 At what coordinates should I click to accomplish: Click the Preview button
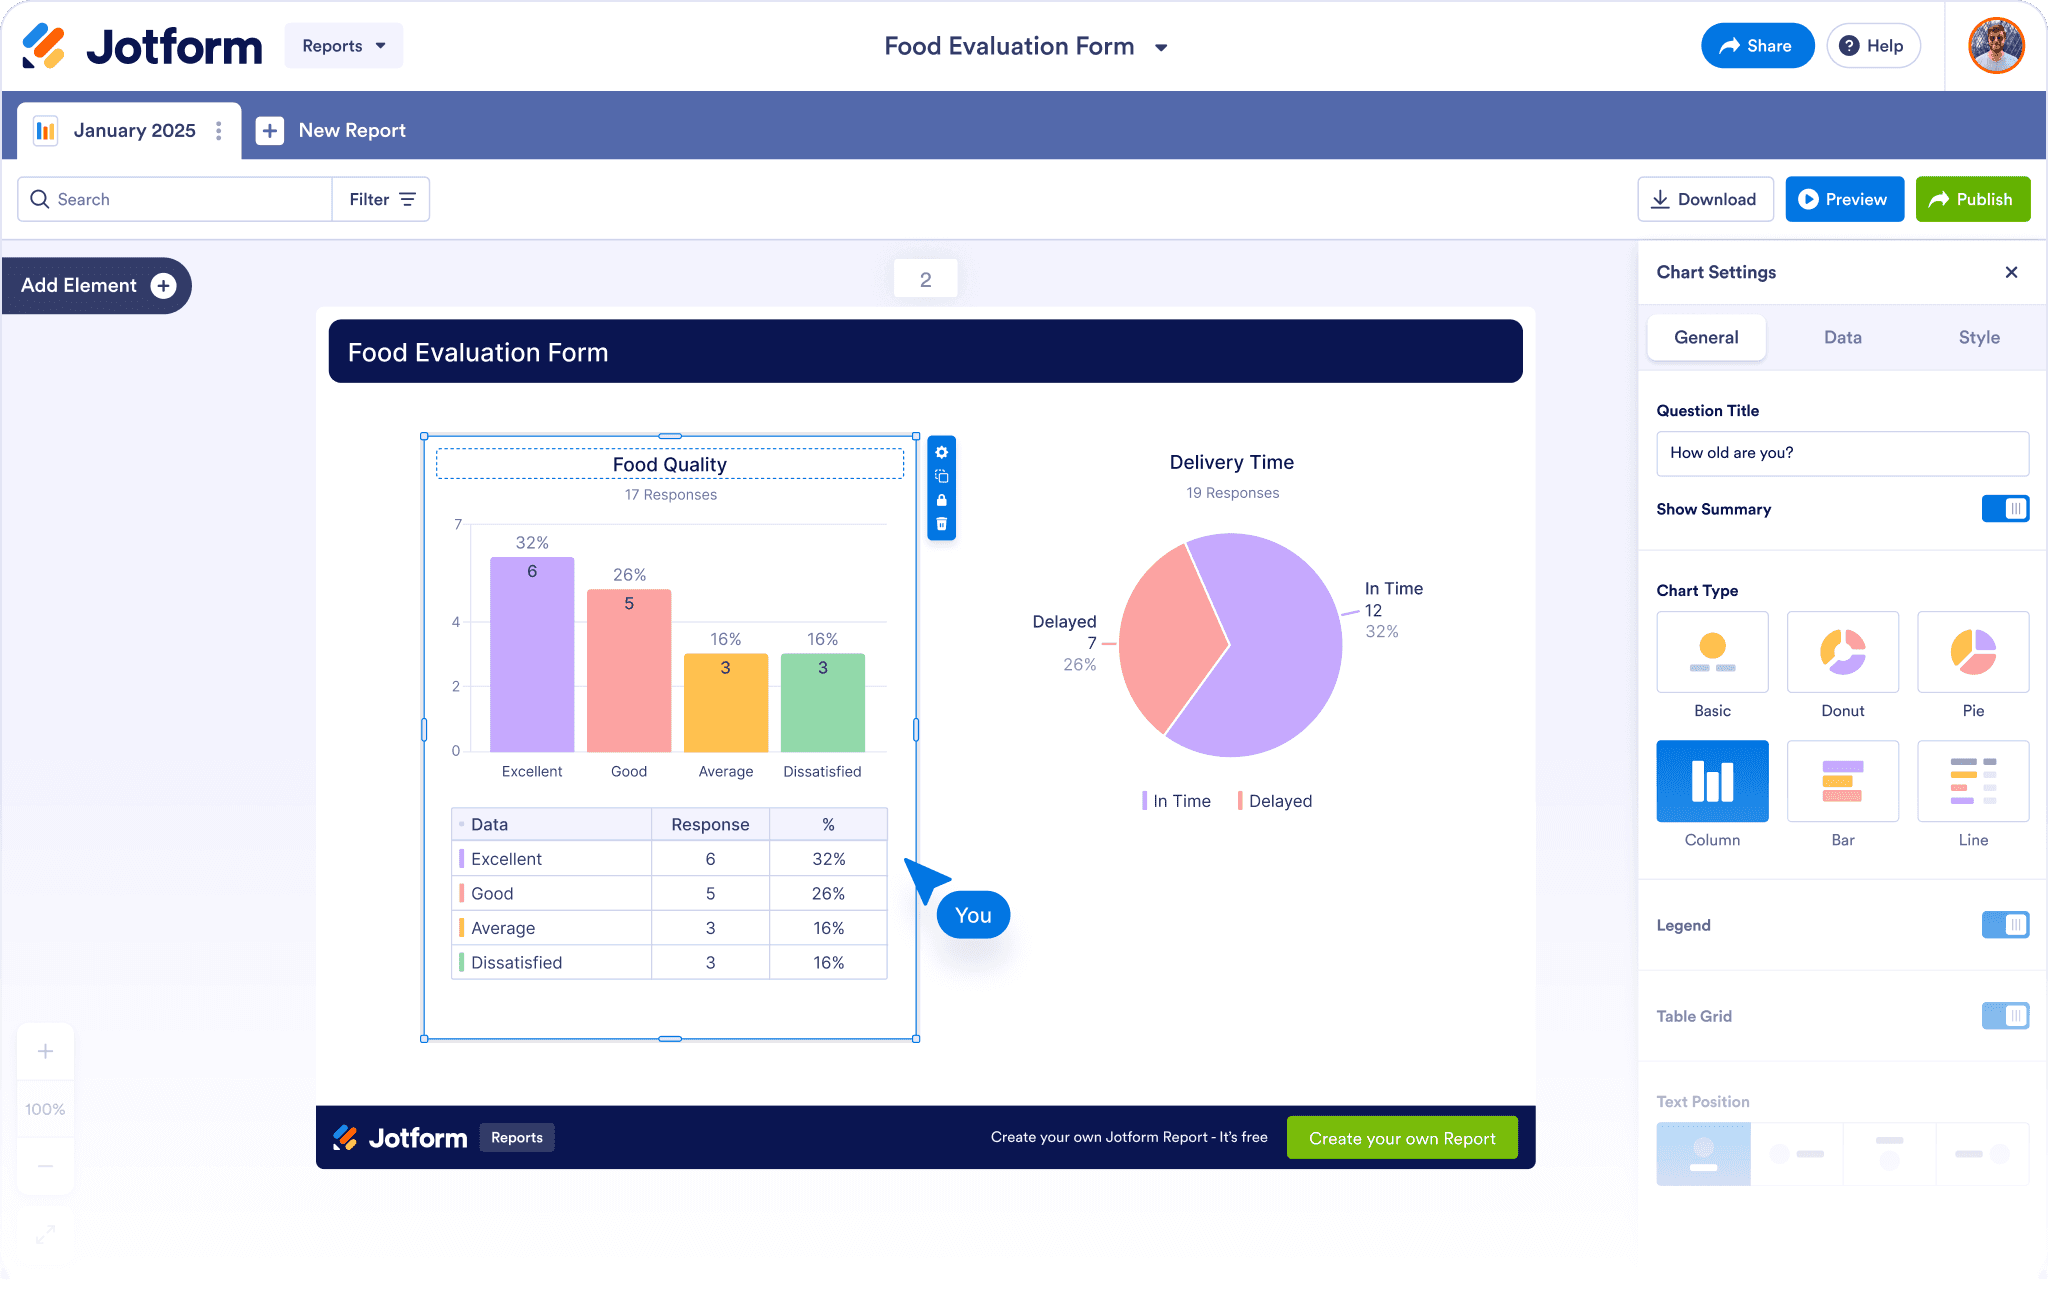click(x=1844, y=199)
